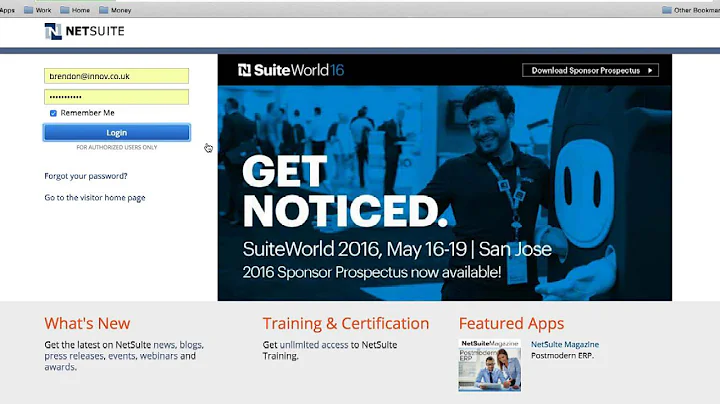Click the NetSuite logo

(x=84, y=31)
